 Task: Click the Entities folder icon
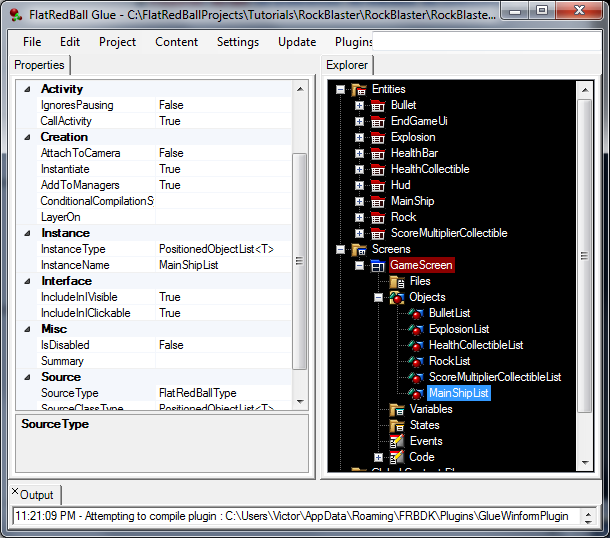[x=359, y=89]
